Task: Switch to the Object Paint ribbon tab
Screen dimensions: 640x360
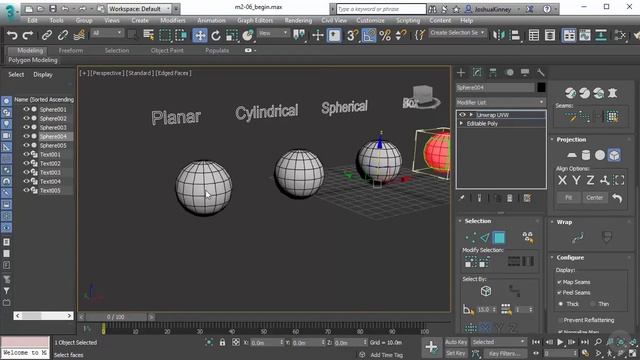Action: pos(167,51)
